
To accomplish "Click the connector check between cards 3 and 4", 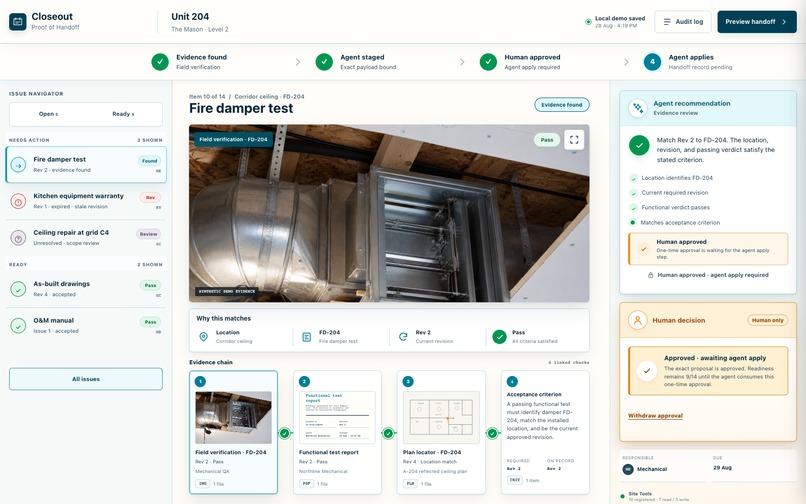I will pyautogui.click(x=492, y=434).
